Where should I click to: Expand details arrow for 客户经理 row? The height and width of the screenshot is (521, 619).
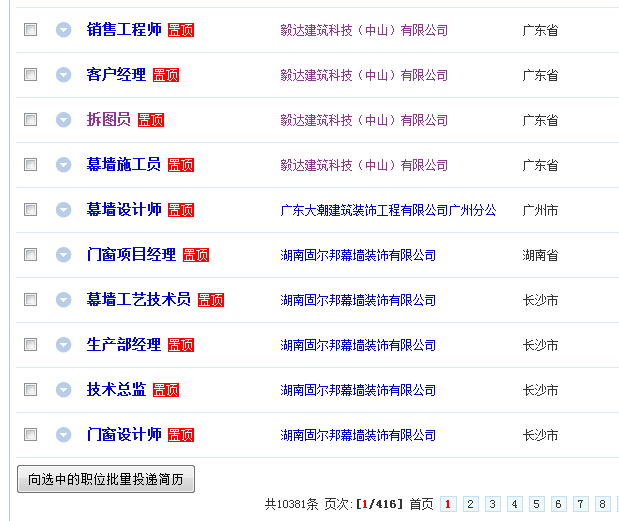coord(64,75)
